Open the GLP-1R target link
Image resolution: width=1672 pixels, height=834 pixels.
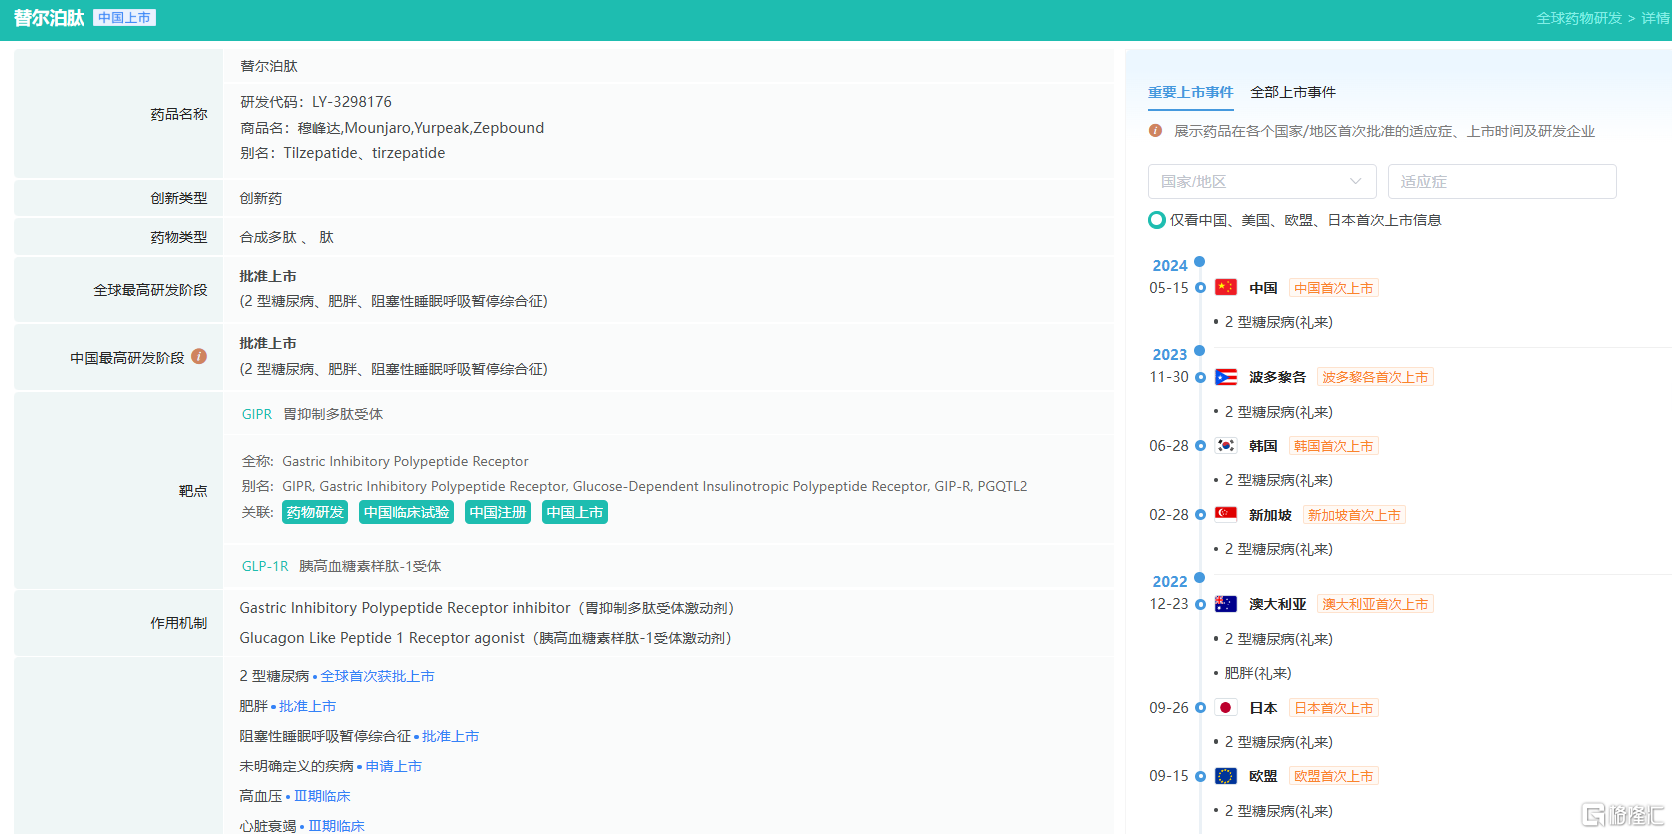tap(265, 566)
